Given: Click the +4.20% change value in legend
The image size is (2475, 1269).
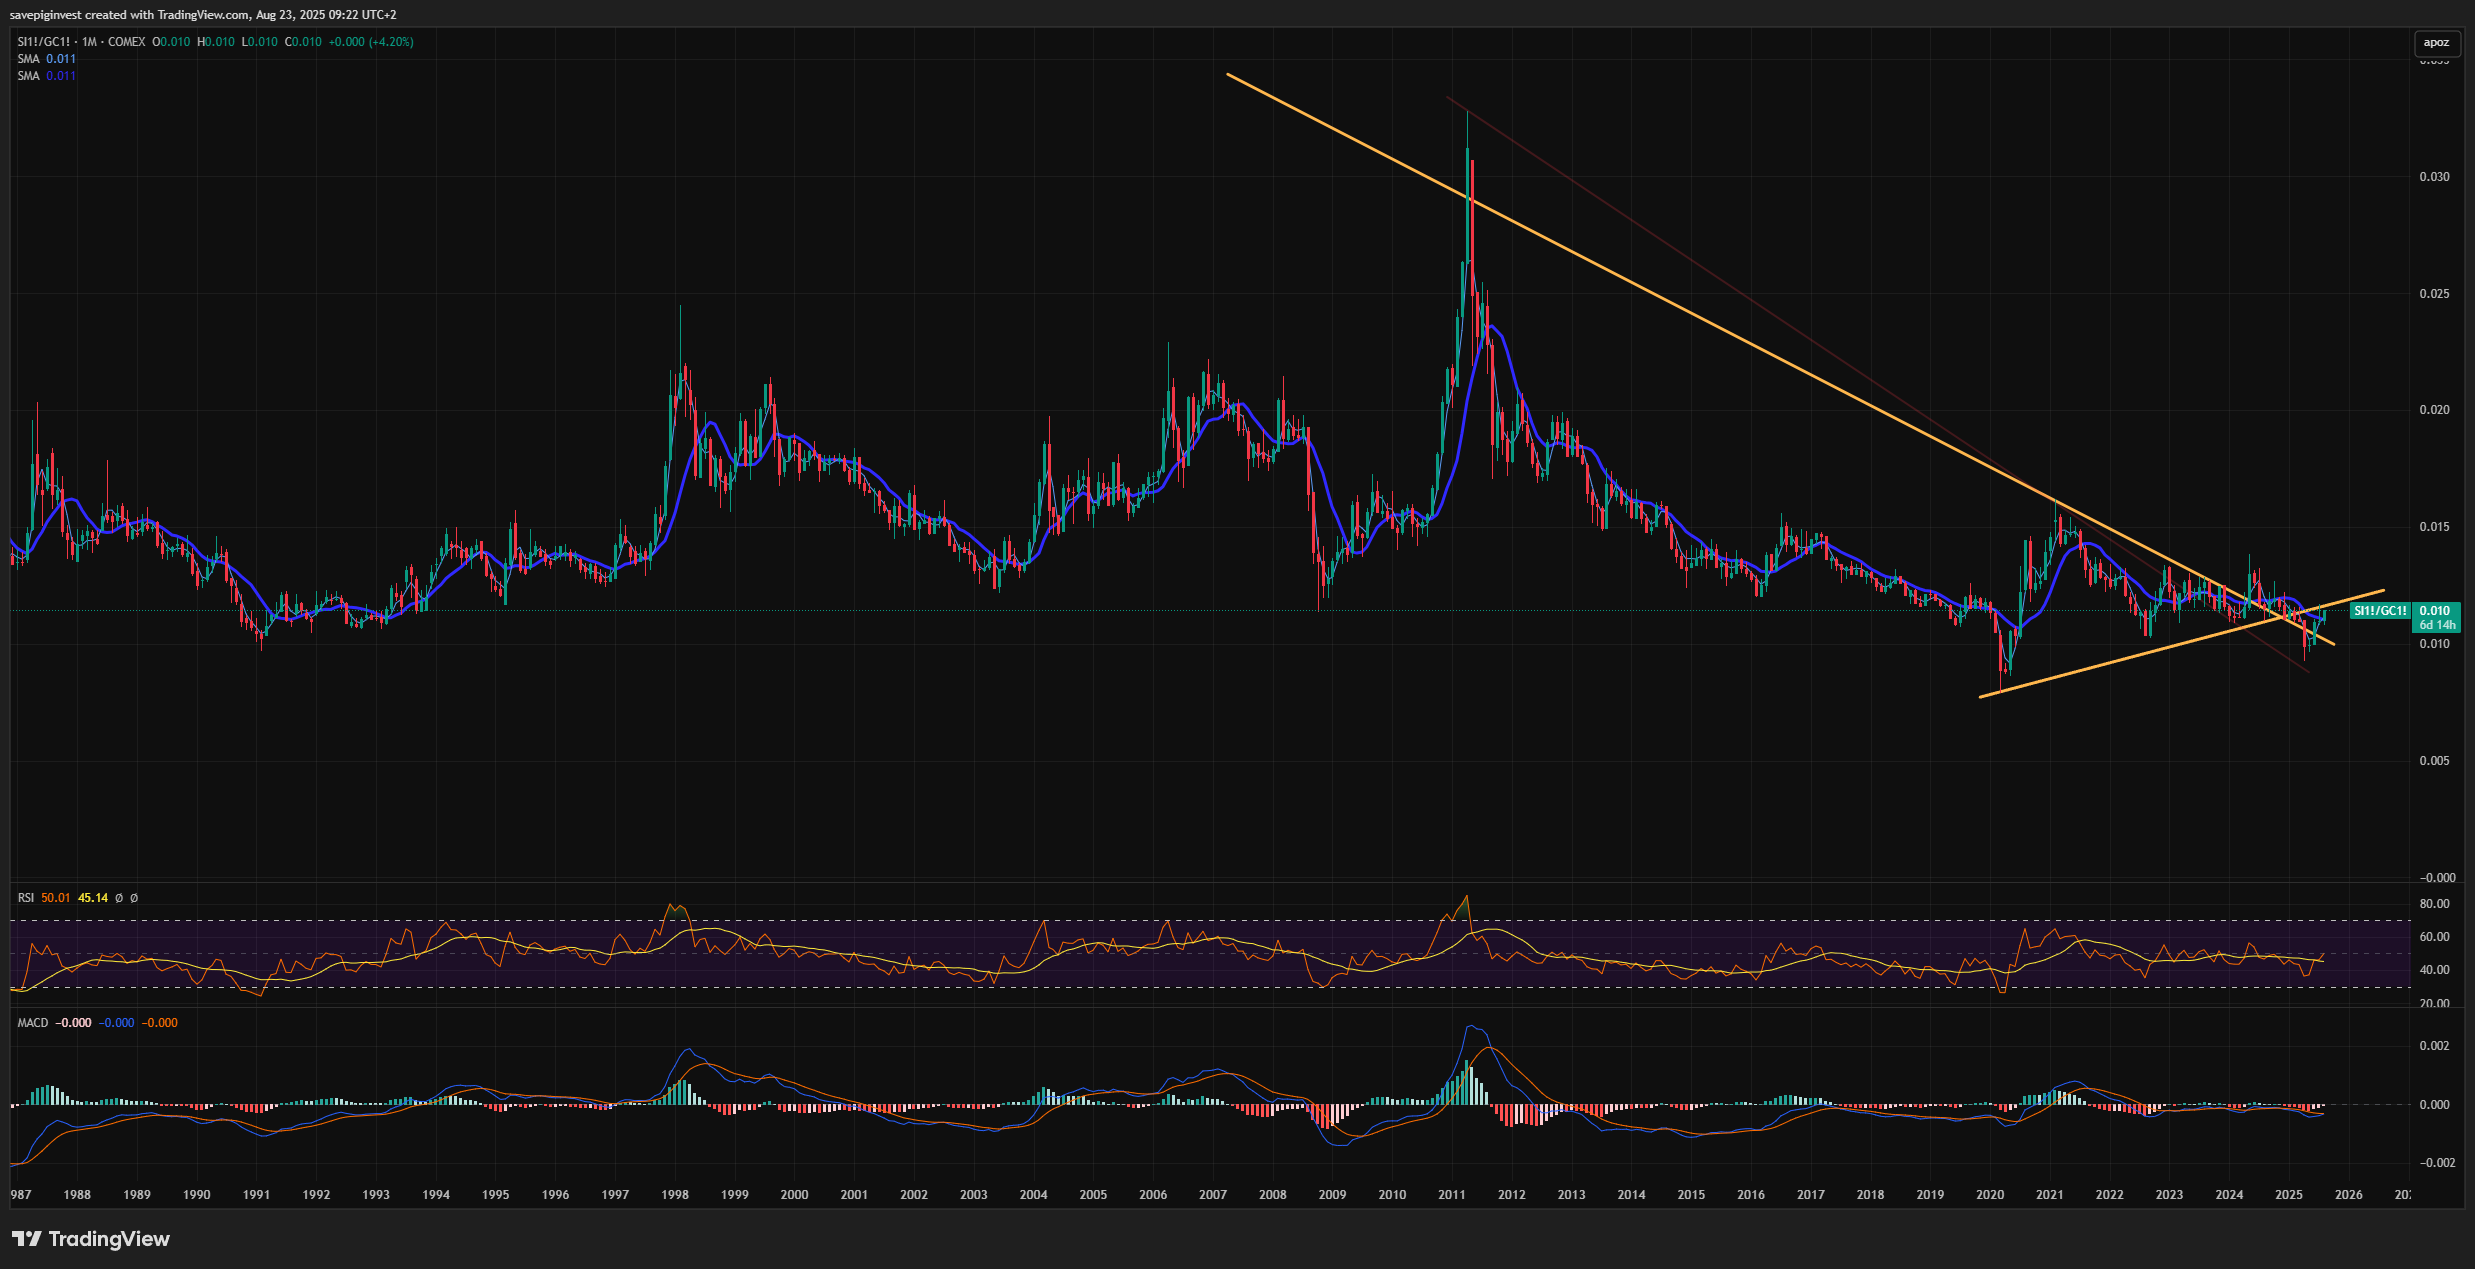Looking at the screenshot, I should [392, 42].
